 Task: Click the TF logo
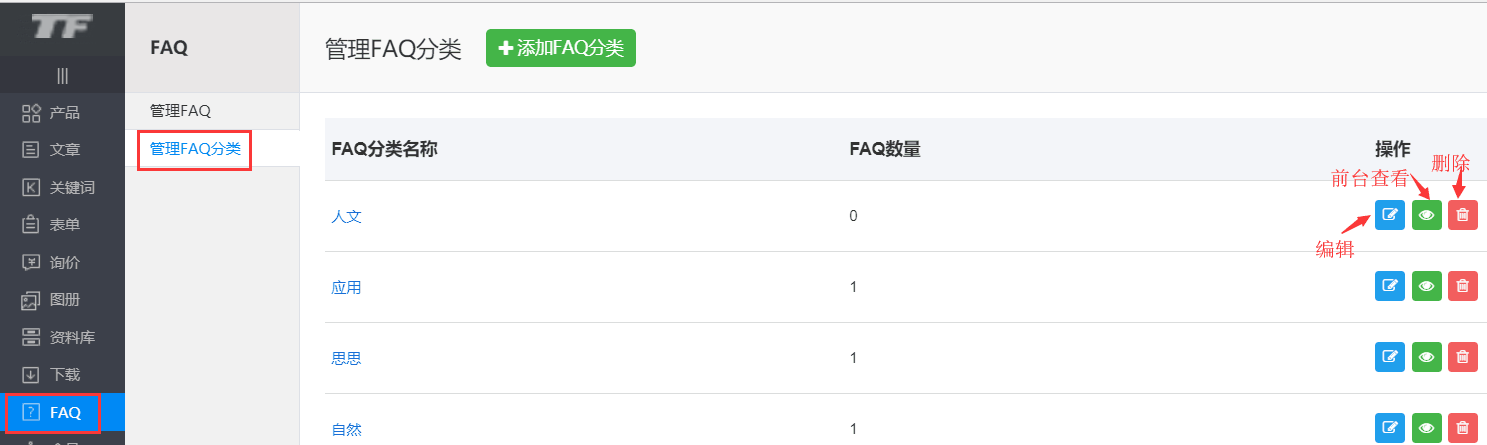[62, 28]
